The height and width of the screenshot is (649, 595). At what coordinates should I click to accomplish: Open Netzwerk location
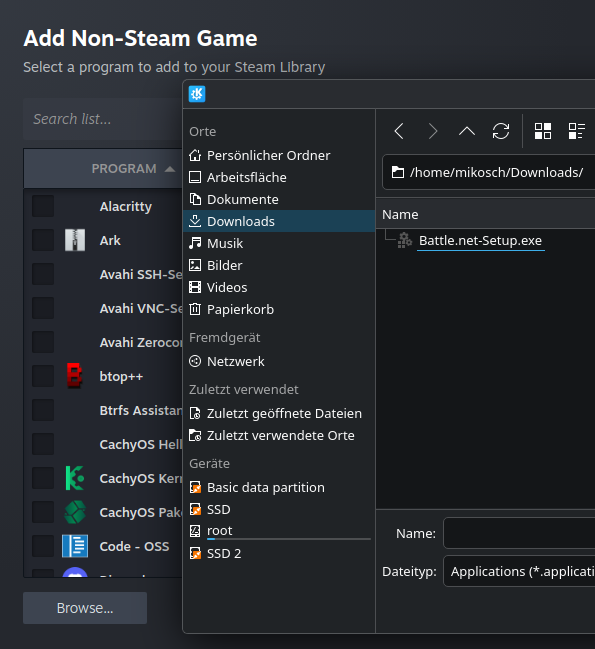(x=279, y=361)
